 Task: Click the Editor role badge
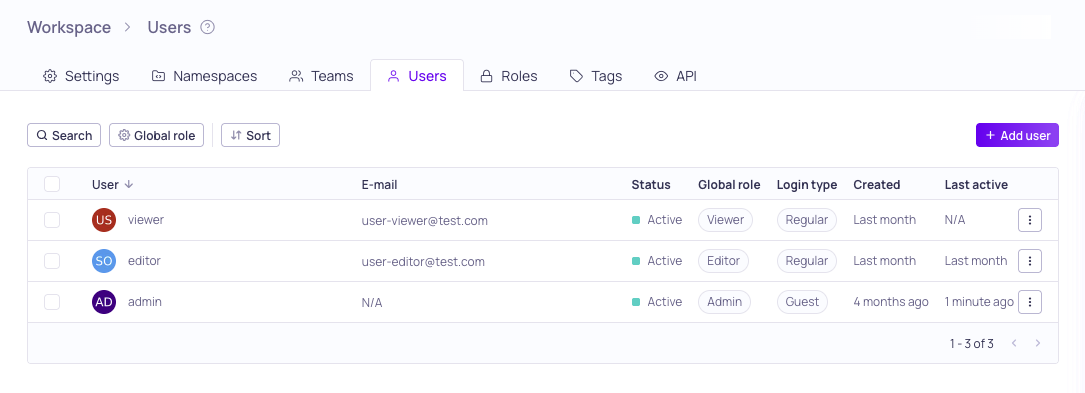[723, 261]
